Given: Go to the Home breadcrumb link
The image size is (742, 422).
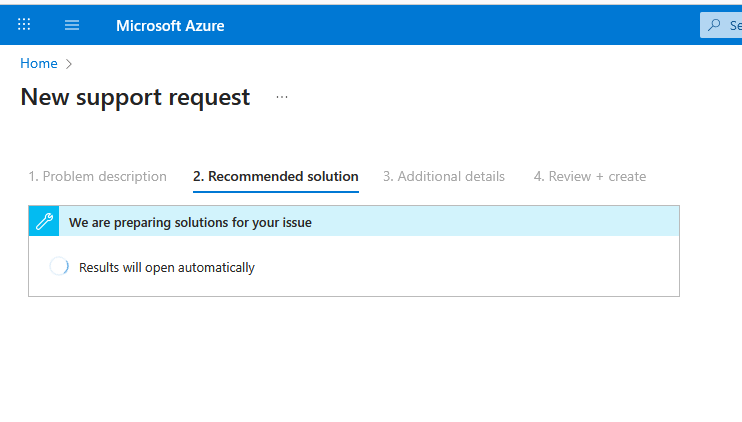Looking at the screenshot, I should pyautogui.click(x=39, y=63).
